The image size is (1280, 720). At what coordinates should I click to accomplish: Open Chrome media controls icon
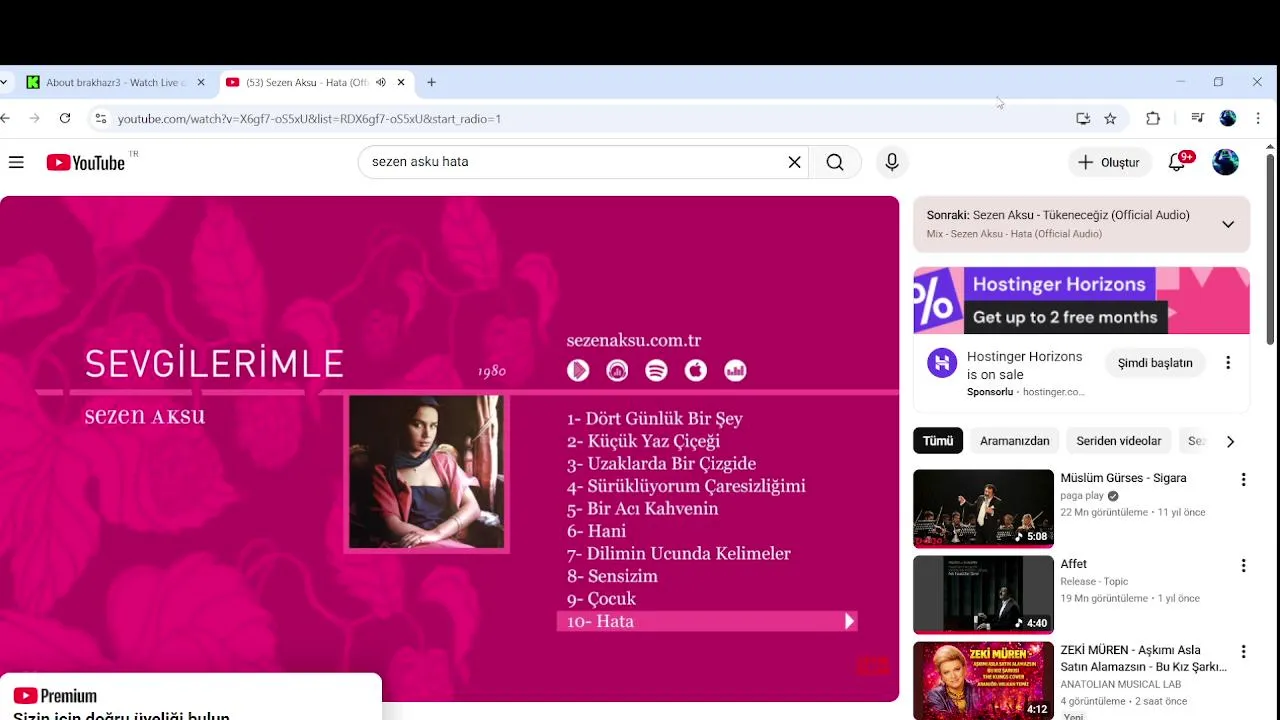[x=1197, y=118]
